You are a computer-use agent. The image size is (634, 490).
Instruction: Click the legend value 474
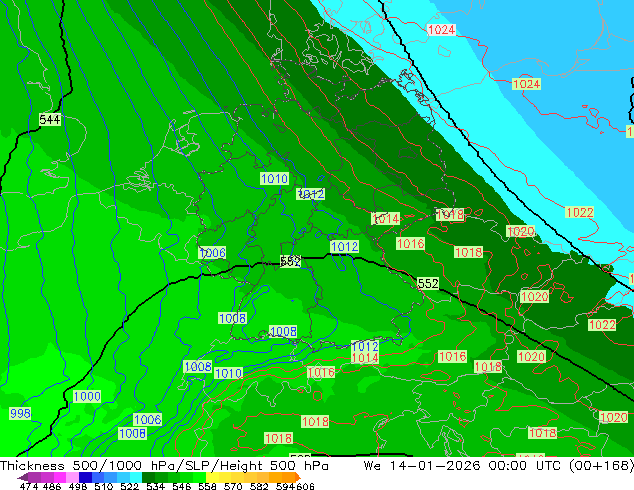(29, 486)
